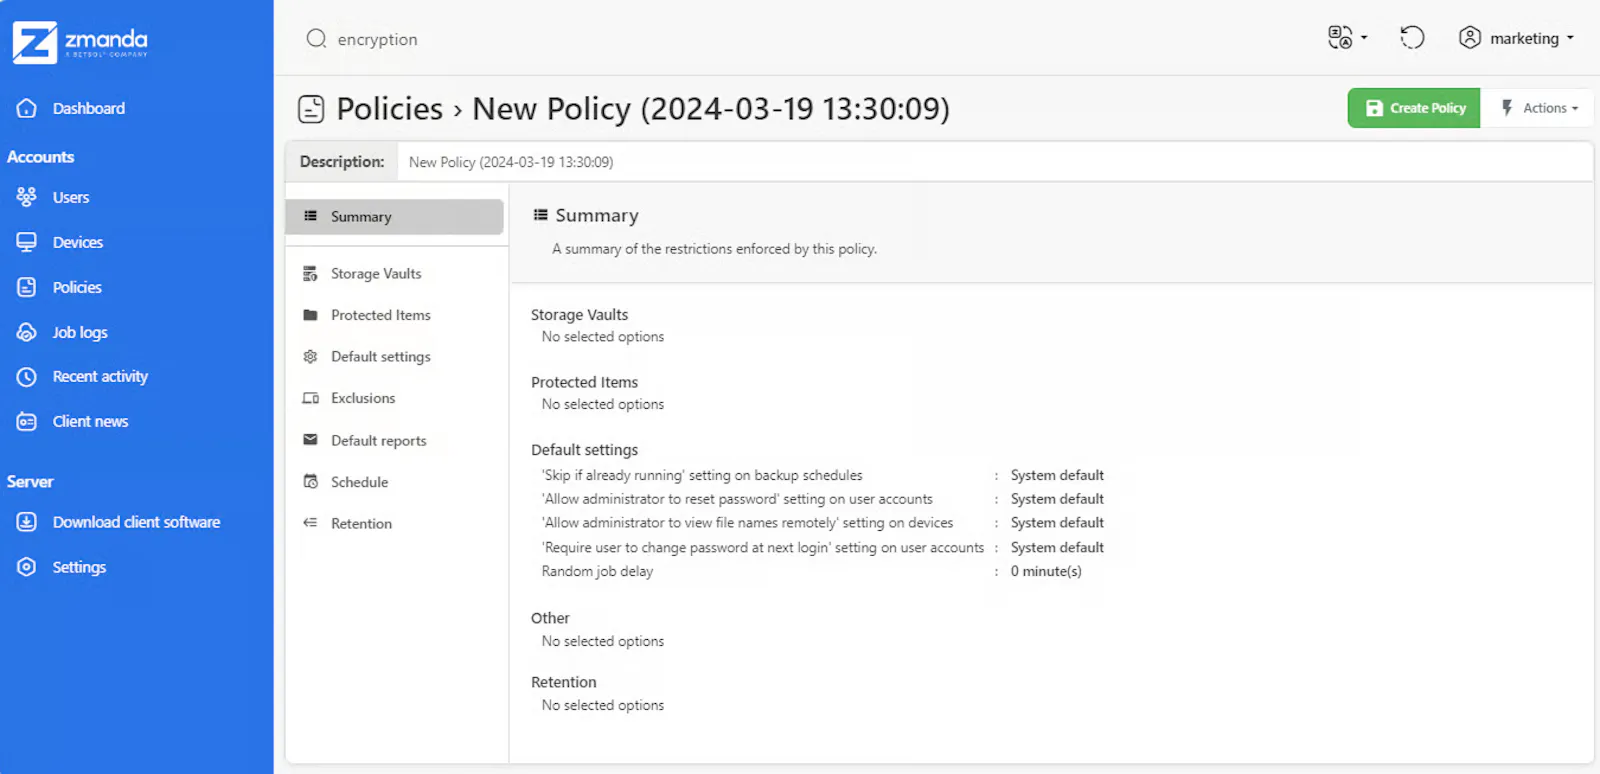This screenshot has width=1600, height=774.
Task: Switch to the Summary tab
Action: pyautogui.click(x=394, y=217)
